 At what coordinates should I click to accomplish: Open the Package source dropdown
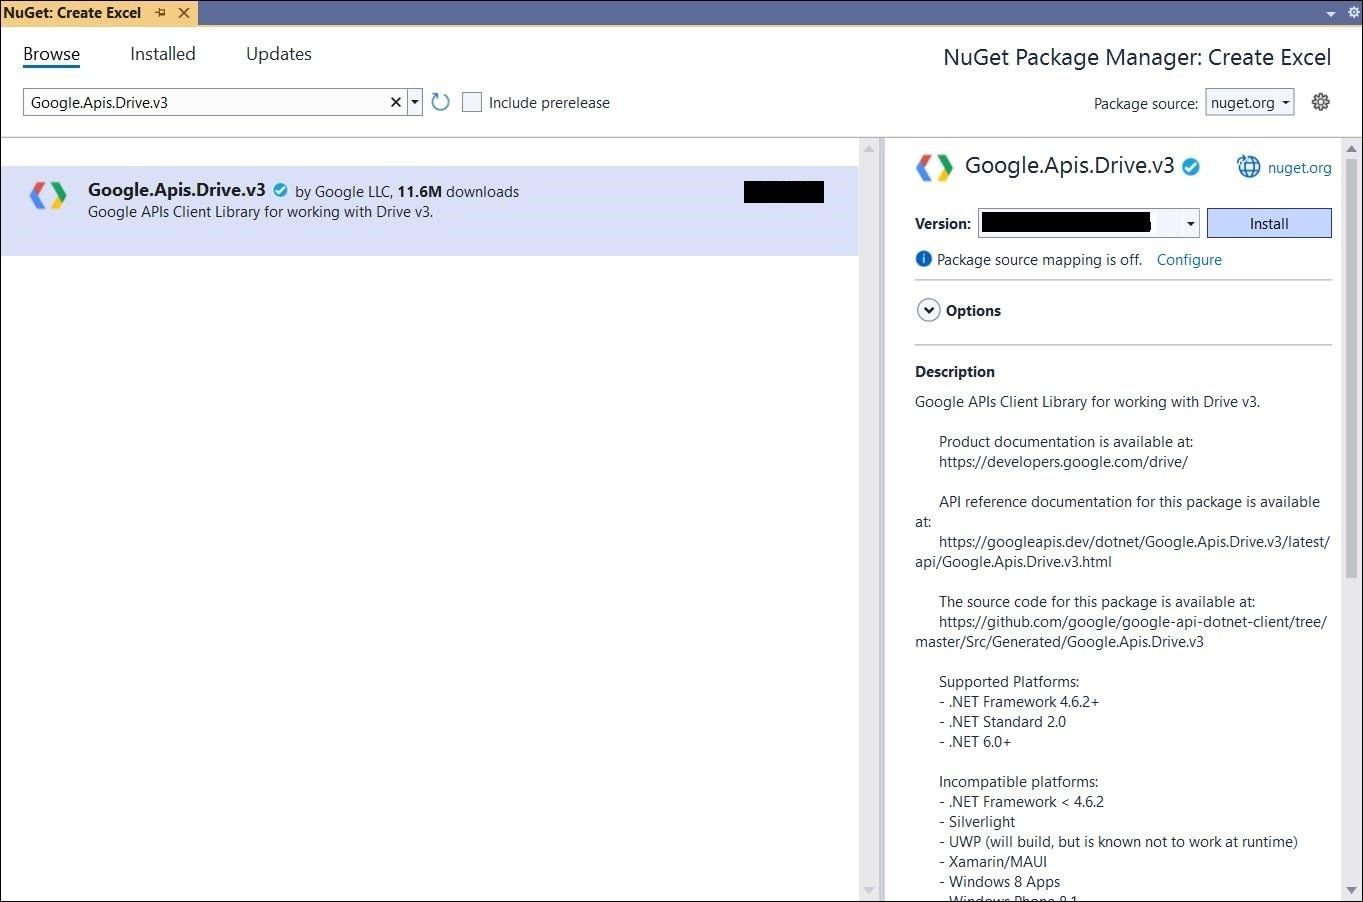pyautogui.click(x=1250, y=103)
